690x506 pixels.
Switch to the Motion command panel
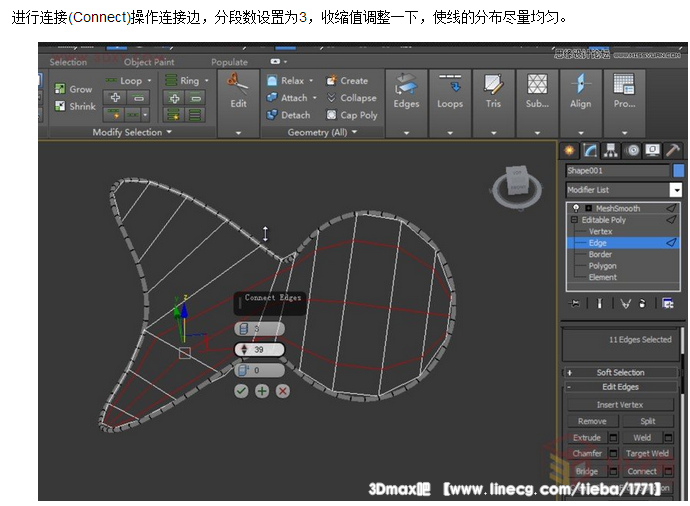[x=633, y=151]
